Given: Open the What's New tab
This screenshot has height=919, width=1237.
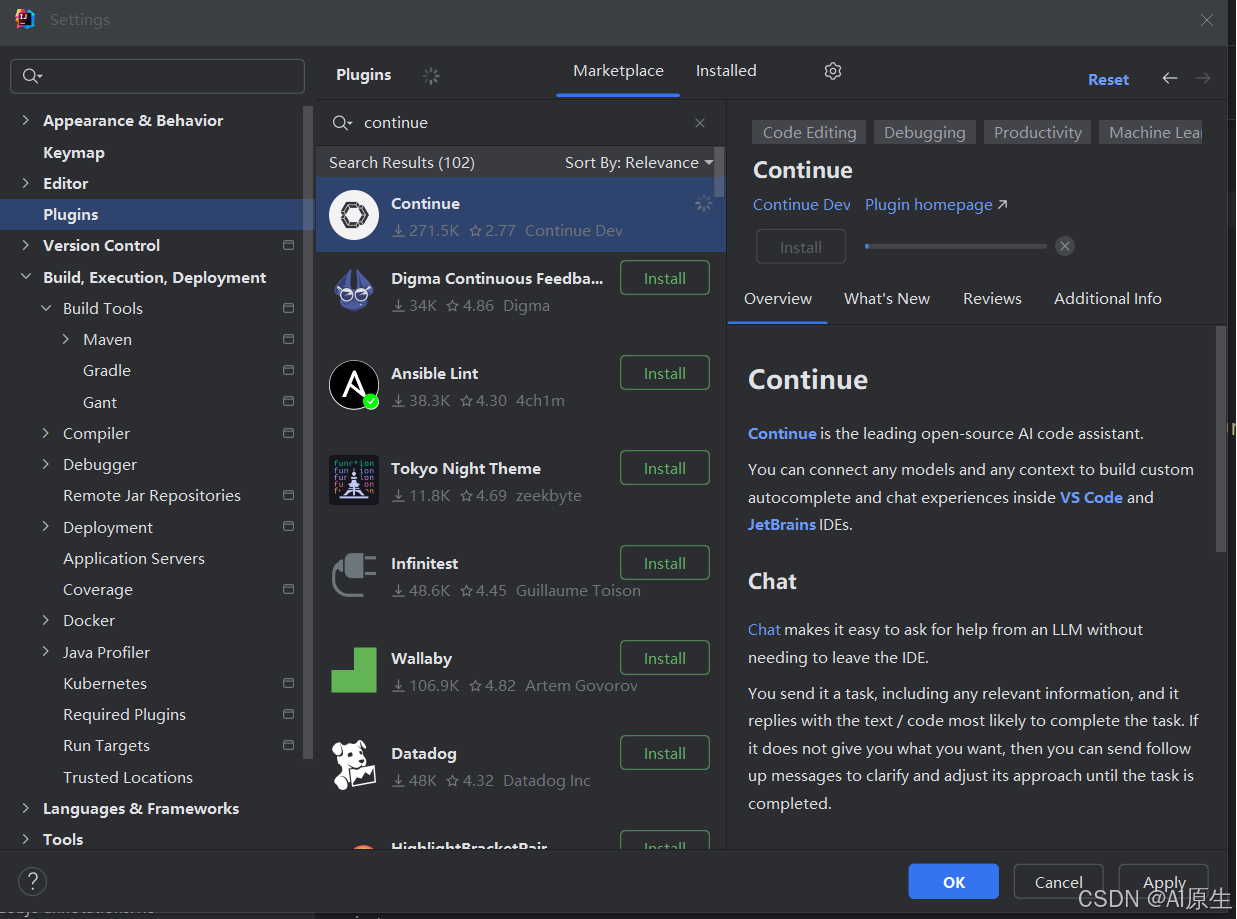Looking at the screenshot, I should [887, 299].
